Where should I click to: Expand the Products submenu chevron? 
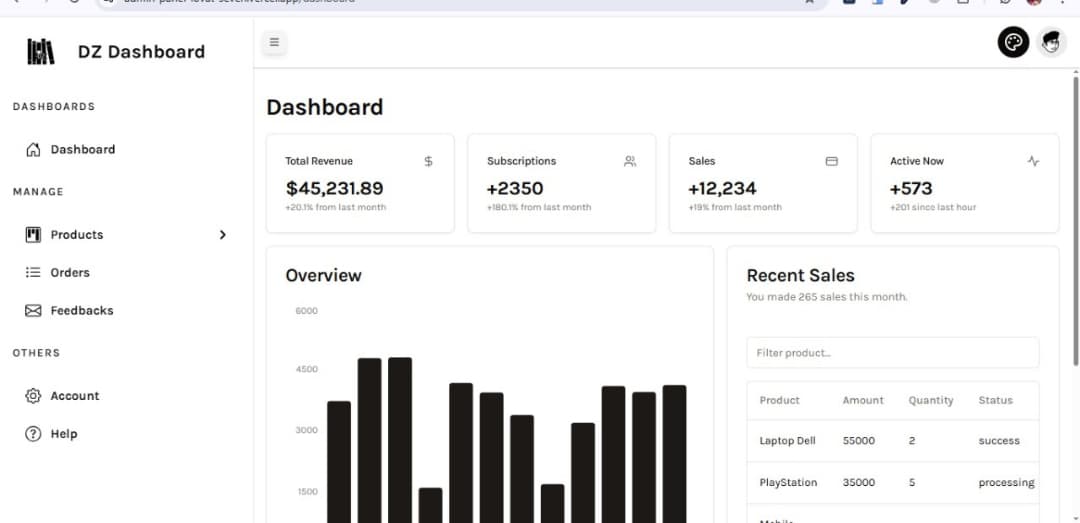point(222,235)
